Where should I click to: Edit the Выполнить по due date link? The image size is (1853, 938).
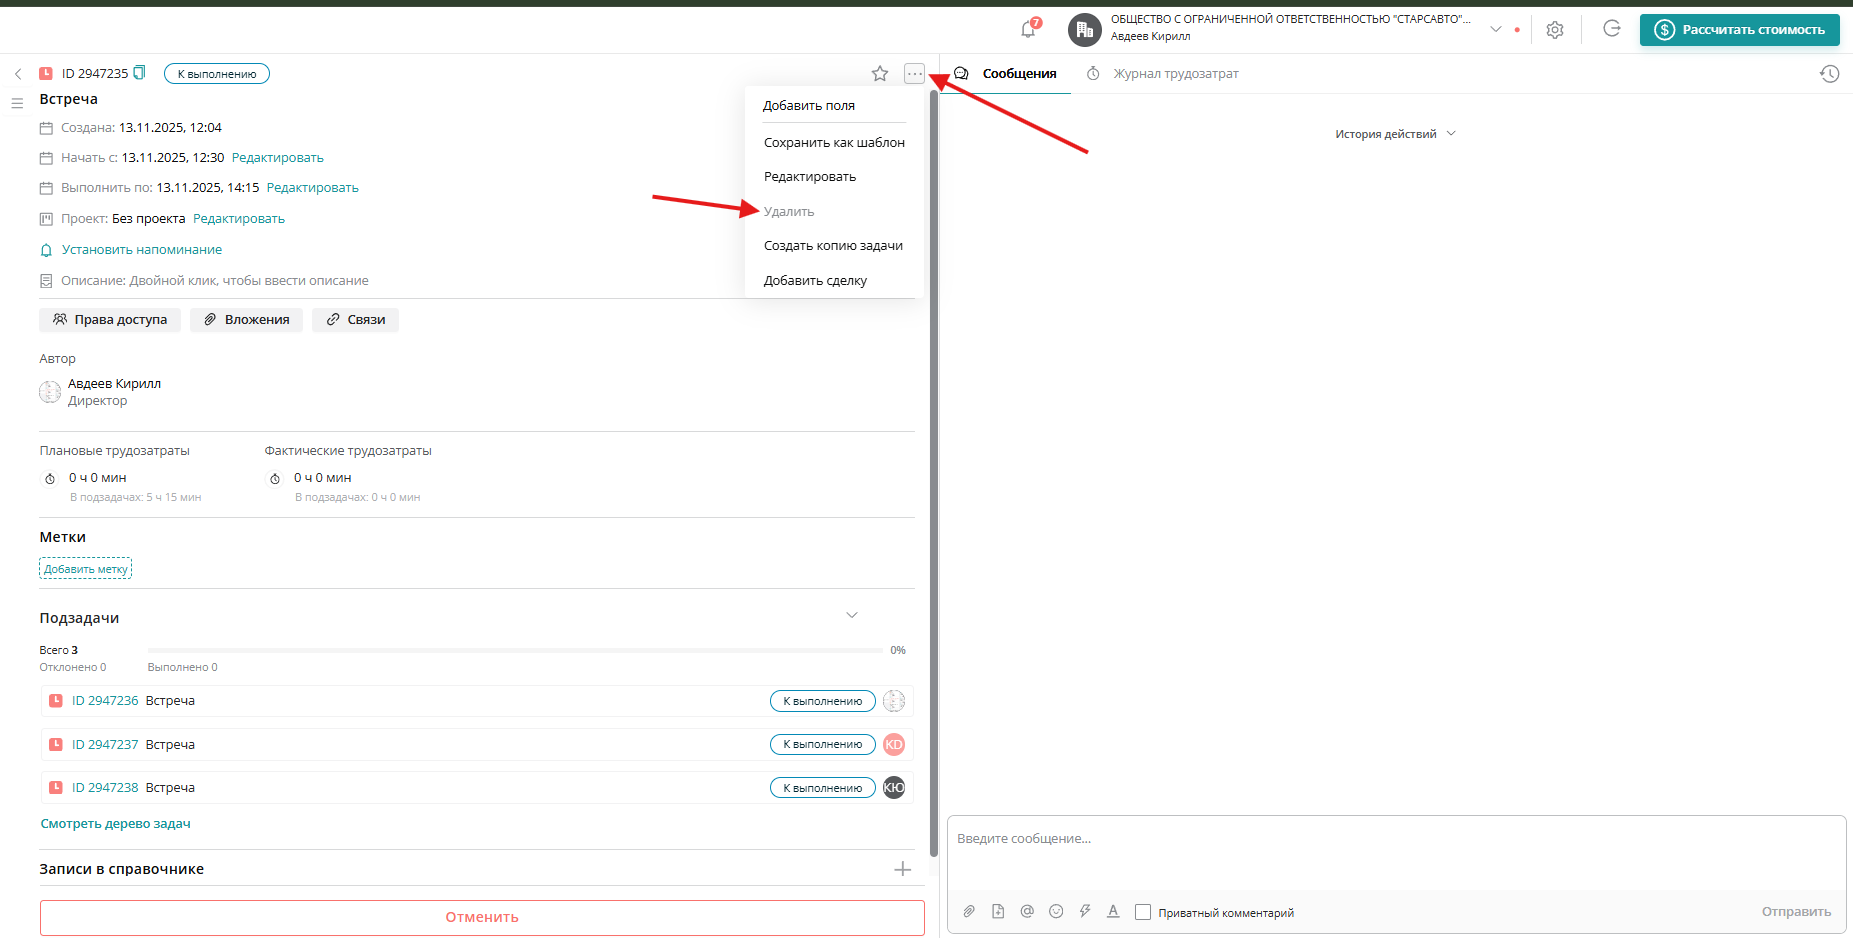click(x=313, y=188)
